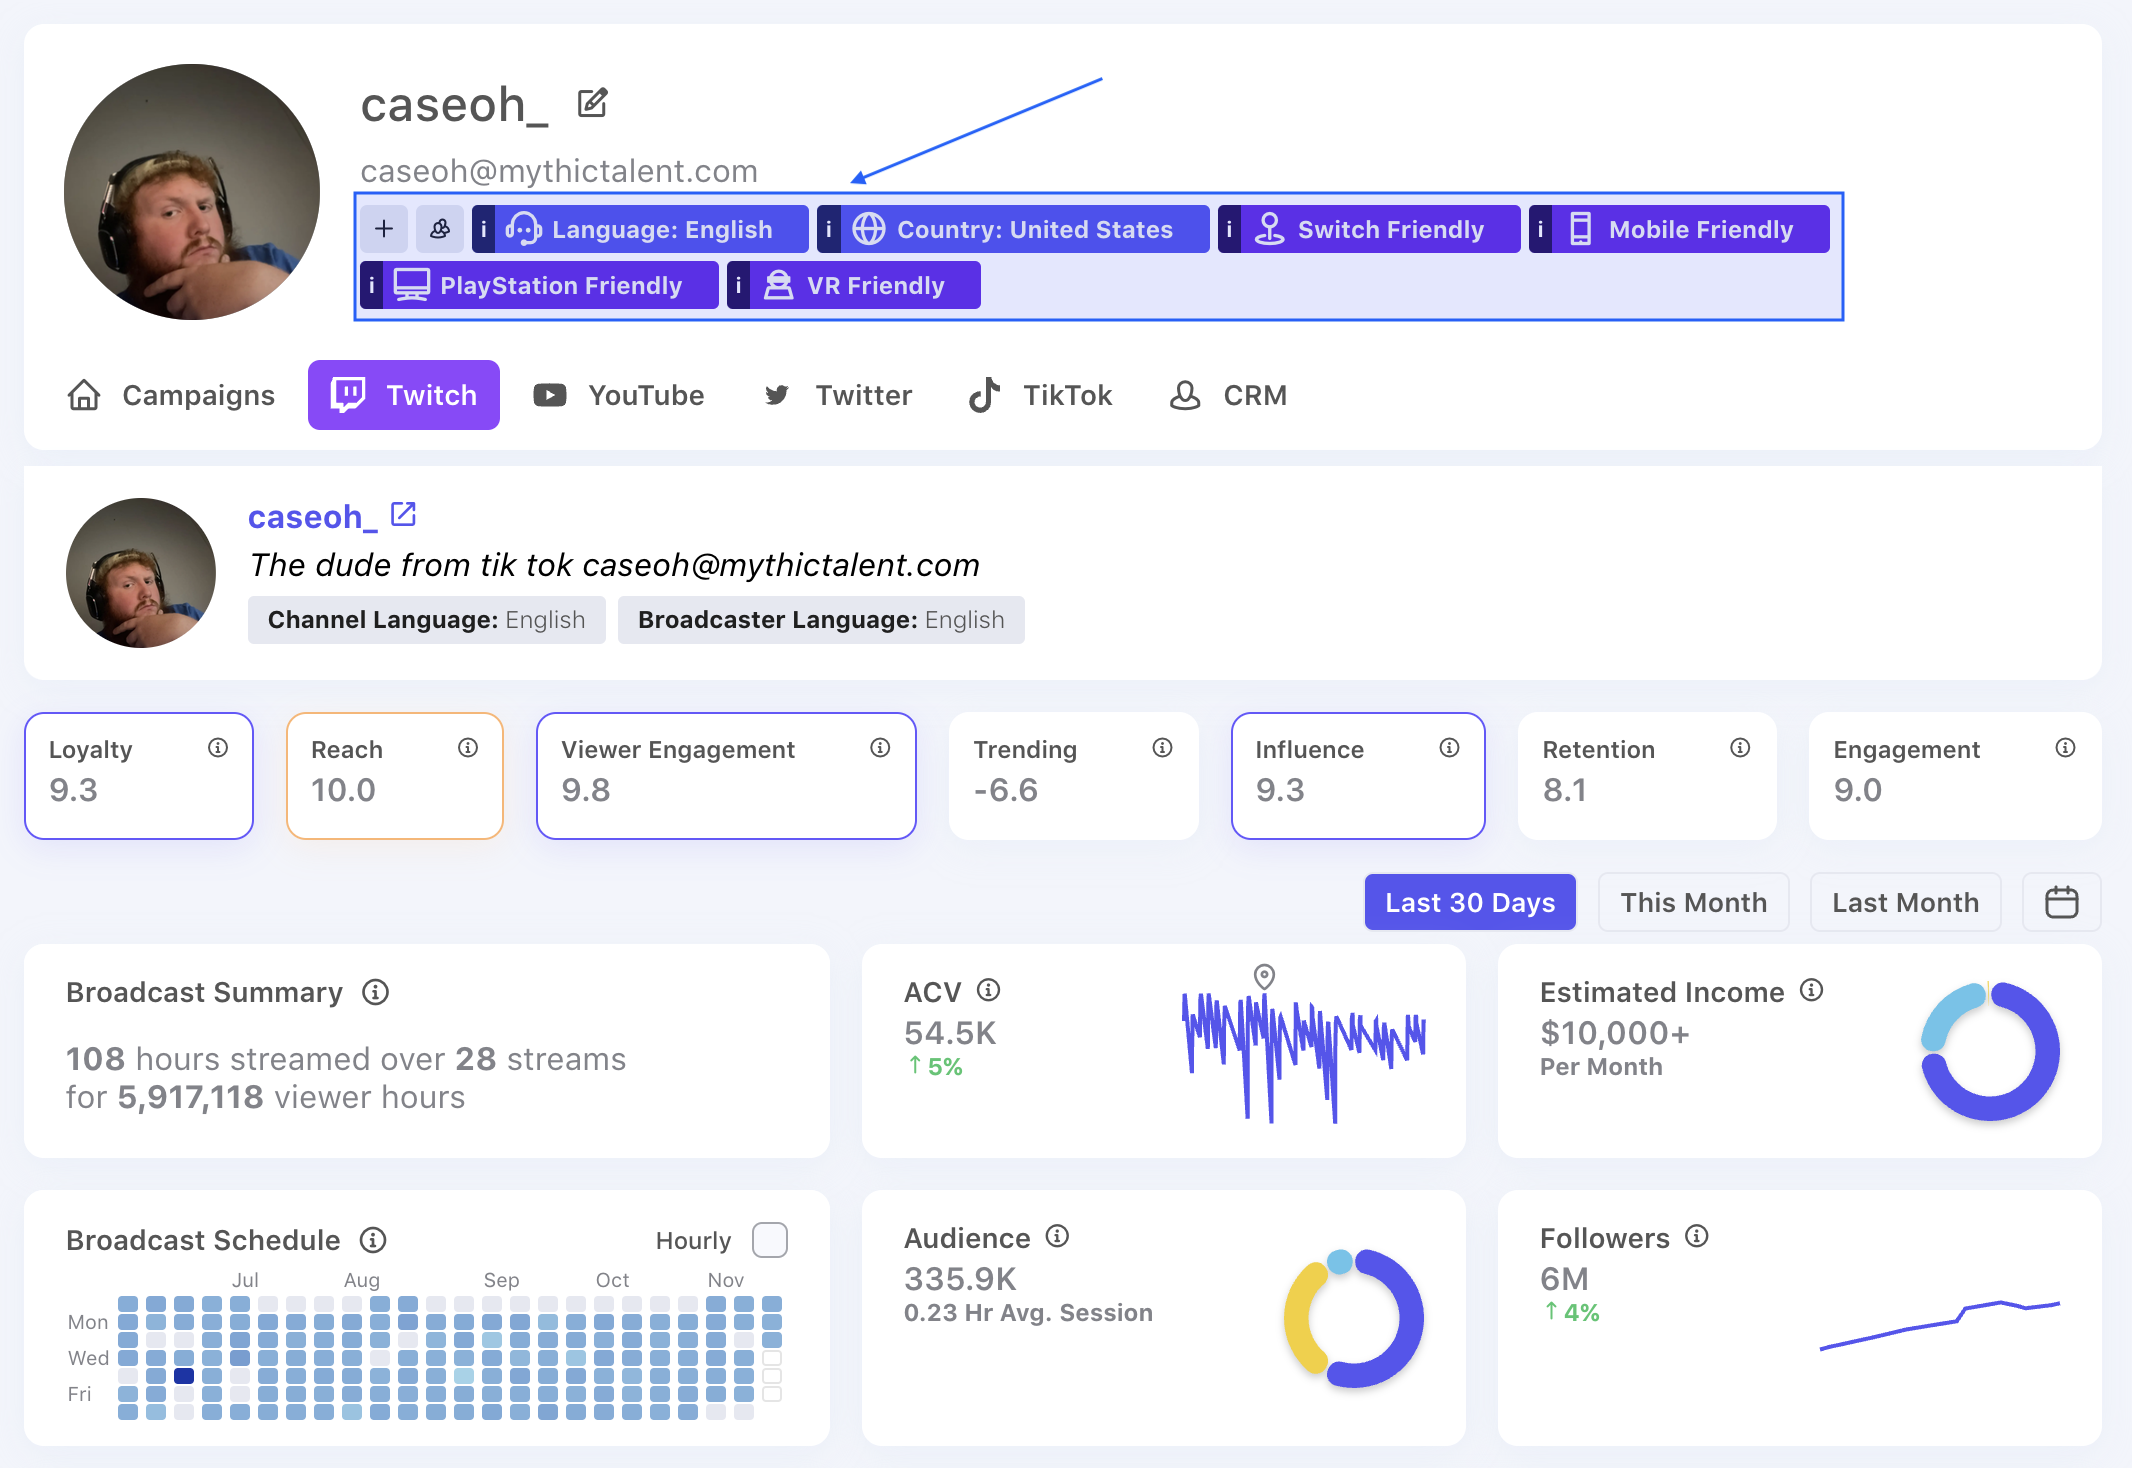Click the info marker on VR Friendly tag
Viewport: 2132px width, 1468px height.
pos(739,285)
